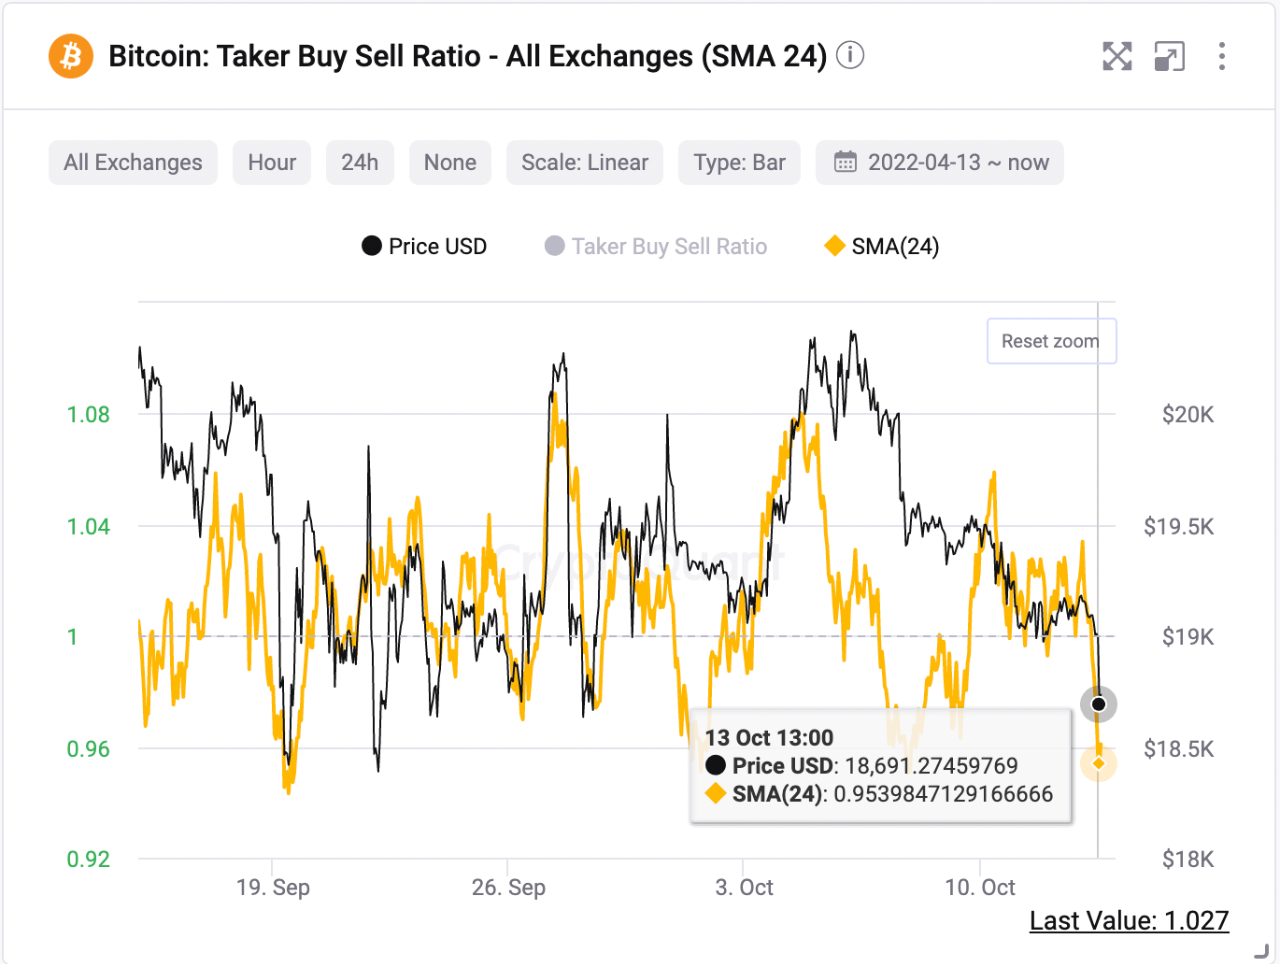The height and width of the screenshot is (964, 1280).
Task: Select the 24h window option
Action: click(359, 162)
